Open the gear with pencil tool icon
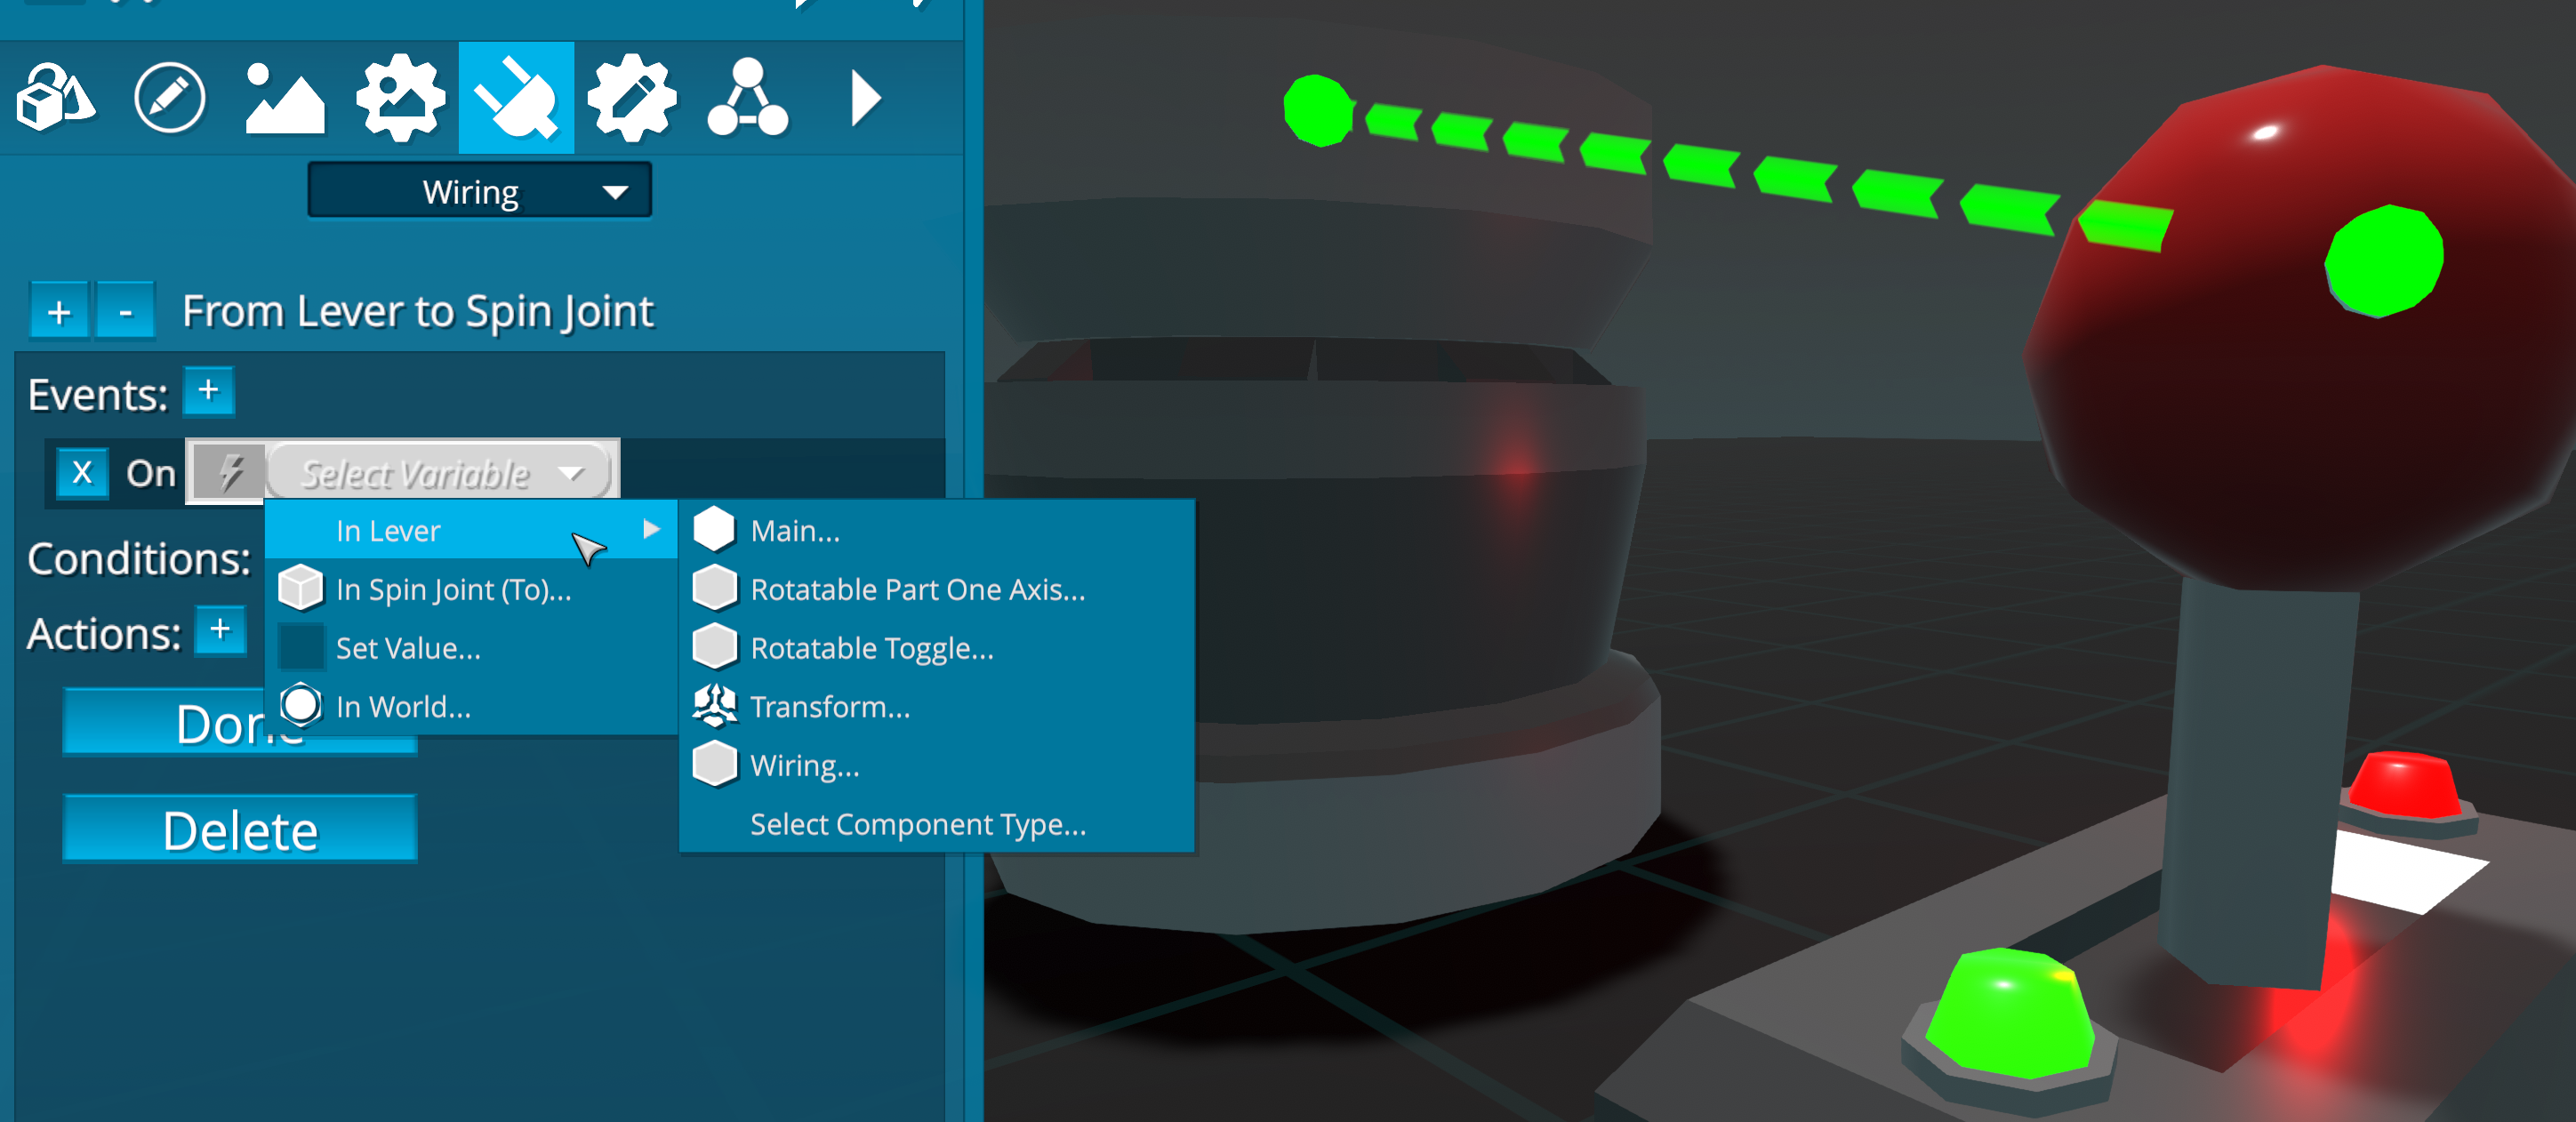This screenshot has height=1122, width=2576. click(x=631, y=98)
